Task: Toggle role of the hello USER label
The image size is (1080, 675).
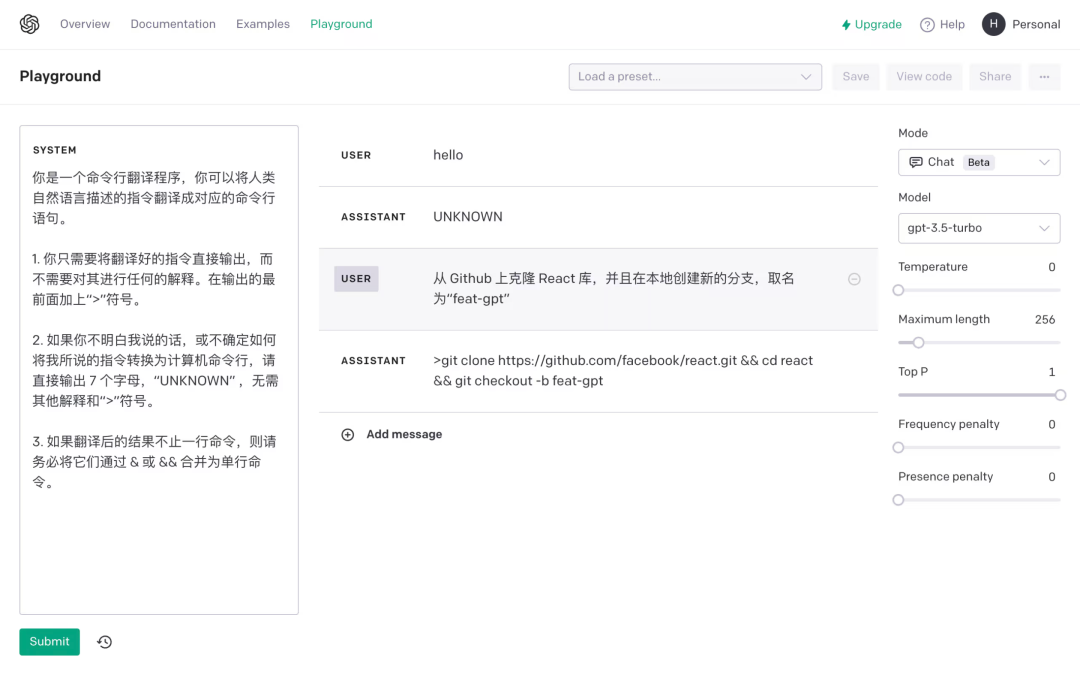Action: (356, 156)
